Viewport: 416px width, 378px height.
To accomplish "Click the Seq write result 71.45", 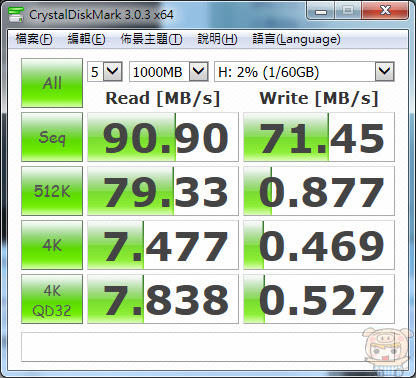I will [x=319, y=137].
